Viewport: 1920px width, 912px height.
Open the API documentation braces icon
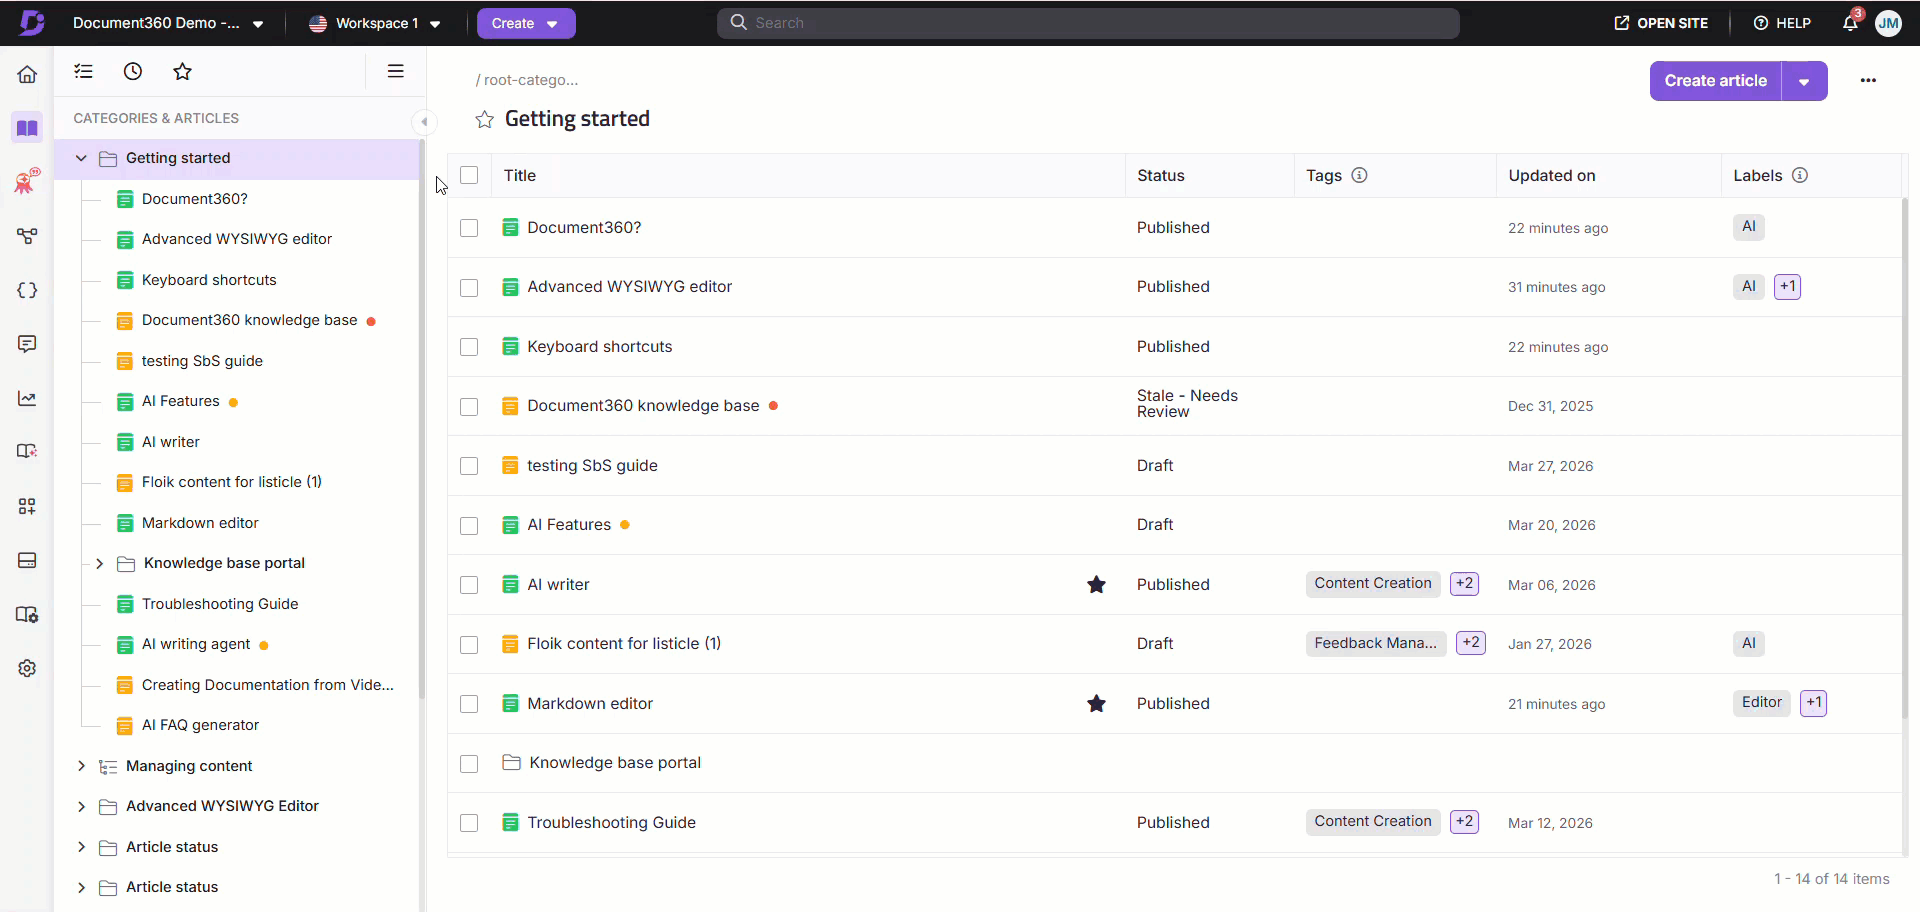tap(27, 290)
